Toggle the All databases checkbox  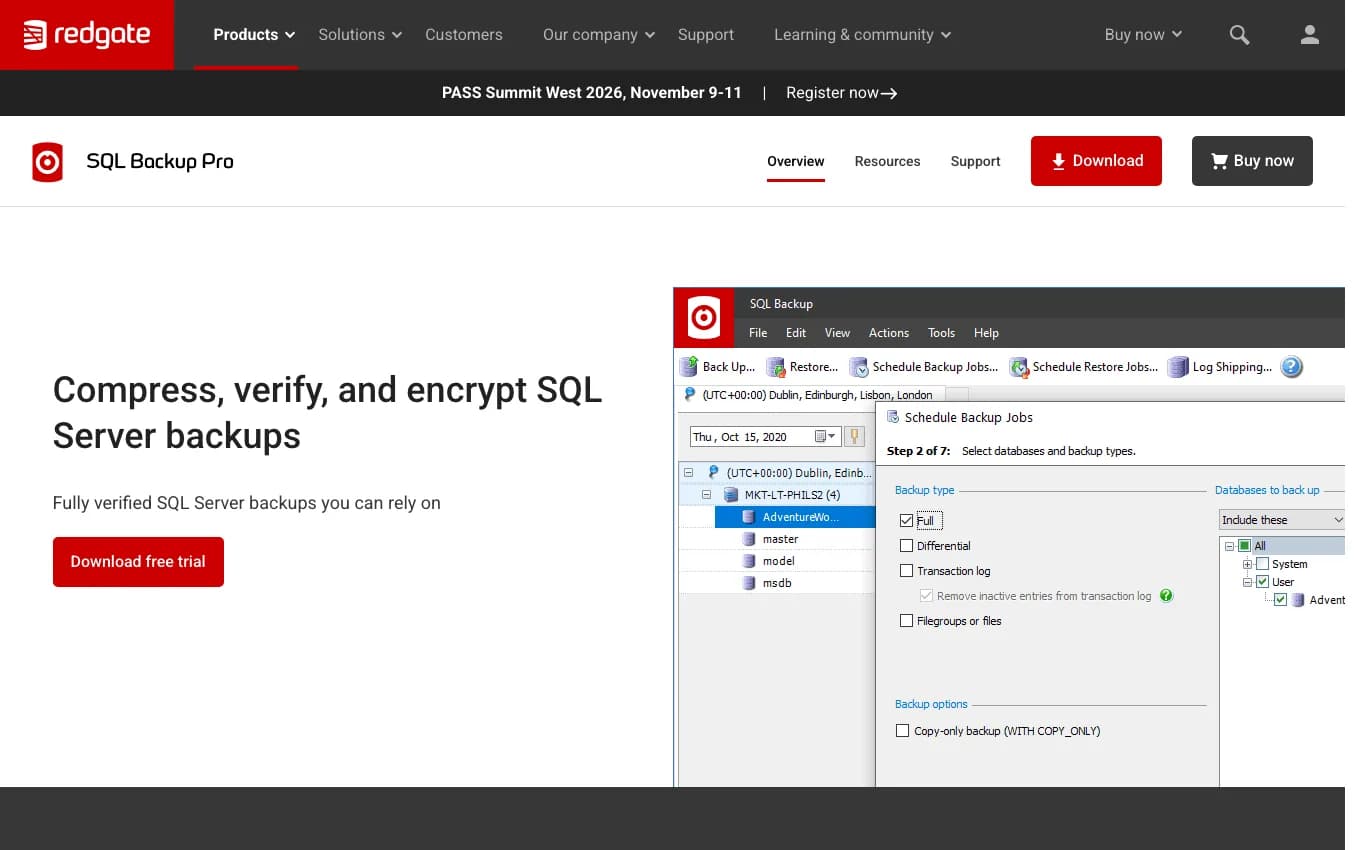(1244, 546)
